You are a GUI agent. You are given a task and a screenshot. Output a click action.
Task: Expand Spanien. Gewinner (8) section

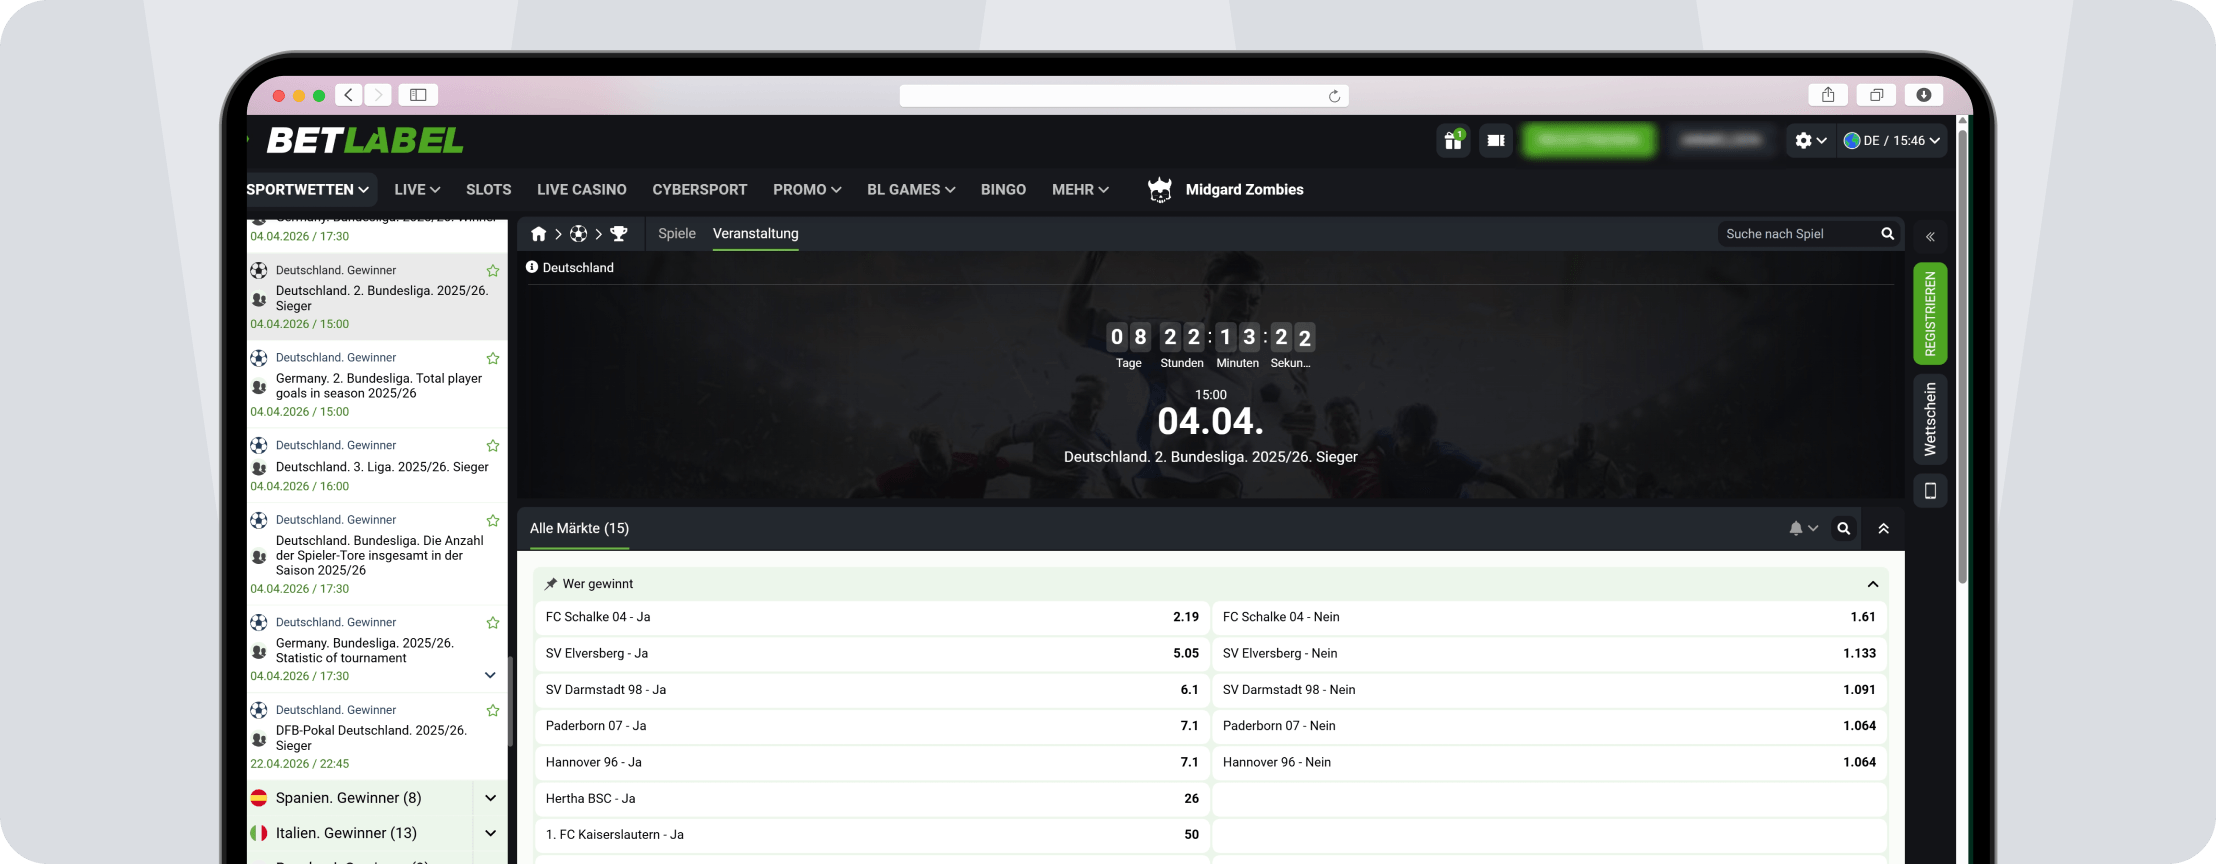tap(490, 798)
